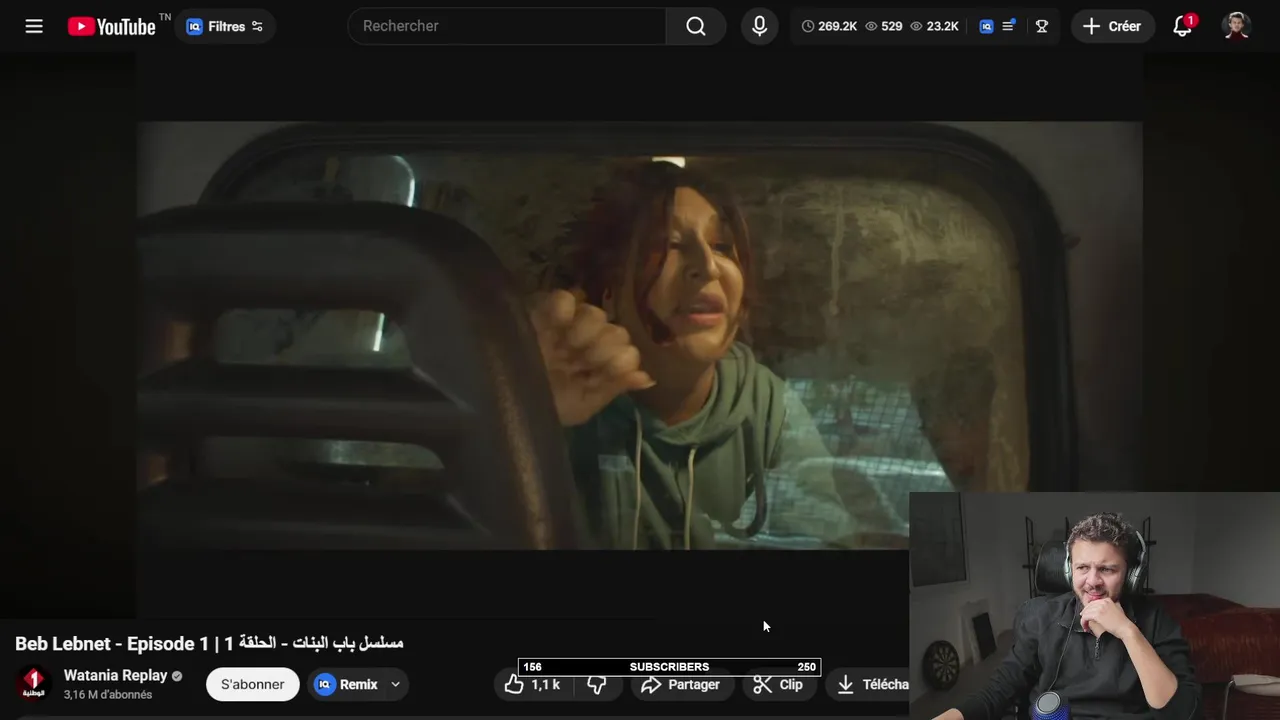Click the 529 views stat
The height and width of the screenshot is (720, 1280).
coord(884,26)
